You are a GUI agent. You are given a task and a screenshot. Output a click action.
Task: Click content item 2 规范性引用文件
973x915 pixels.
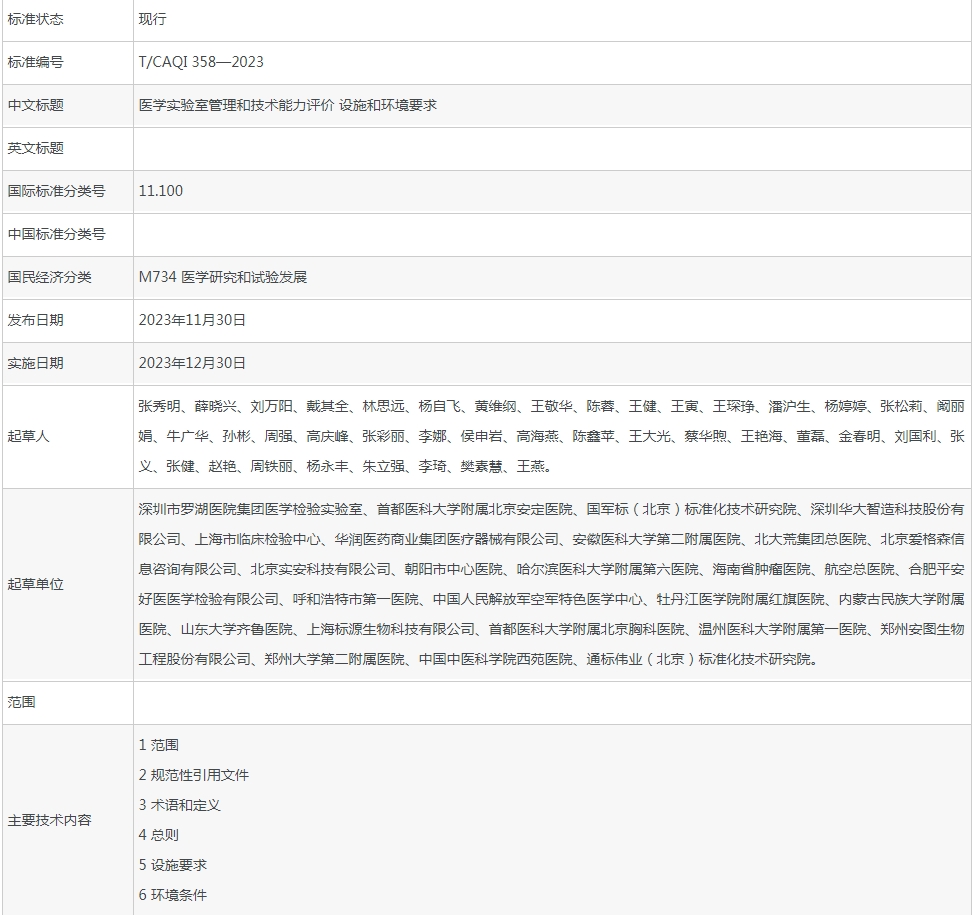tap(194, 775)
